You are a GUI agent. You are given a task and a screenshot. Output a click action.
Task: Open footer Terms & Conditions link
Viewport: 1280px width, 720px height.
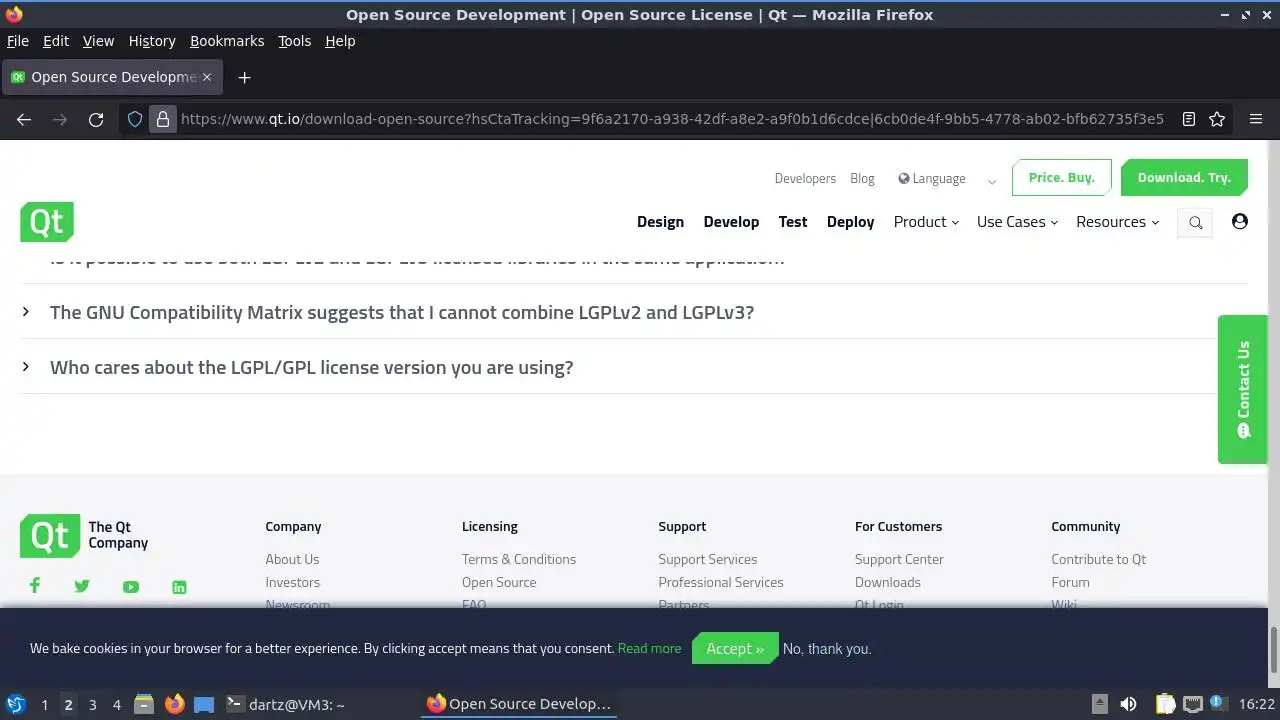(519, 559)
